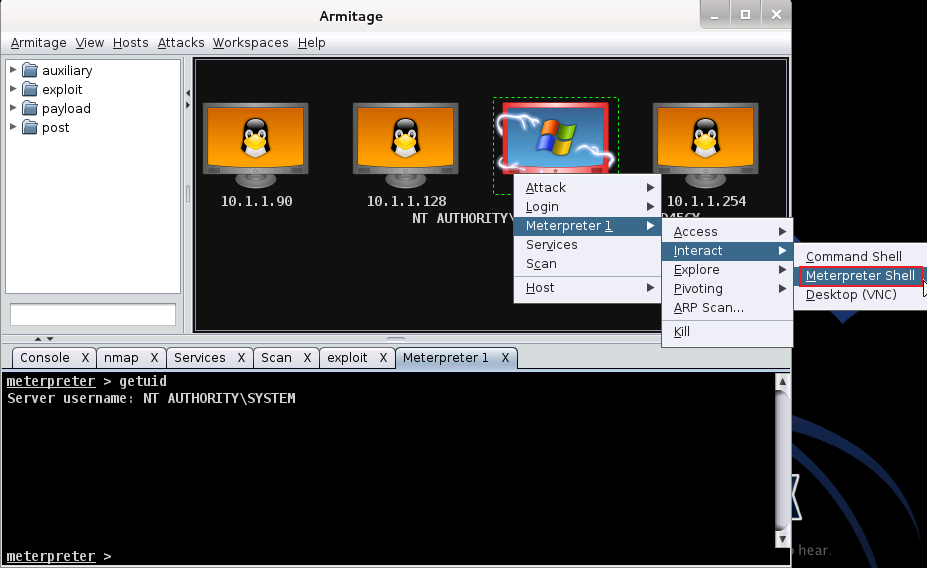Screen dimensions: 927x568
Task: Expand the module panel with right arrow
Action: tap(187, 105)
